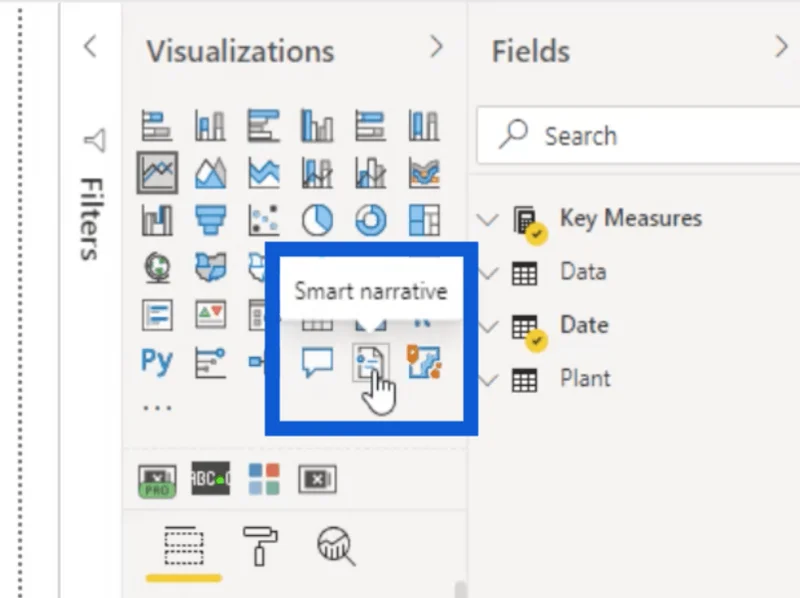Select the custom visual with PRO badge
The image size is (800, 598).
click(x=157, y=480)
